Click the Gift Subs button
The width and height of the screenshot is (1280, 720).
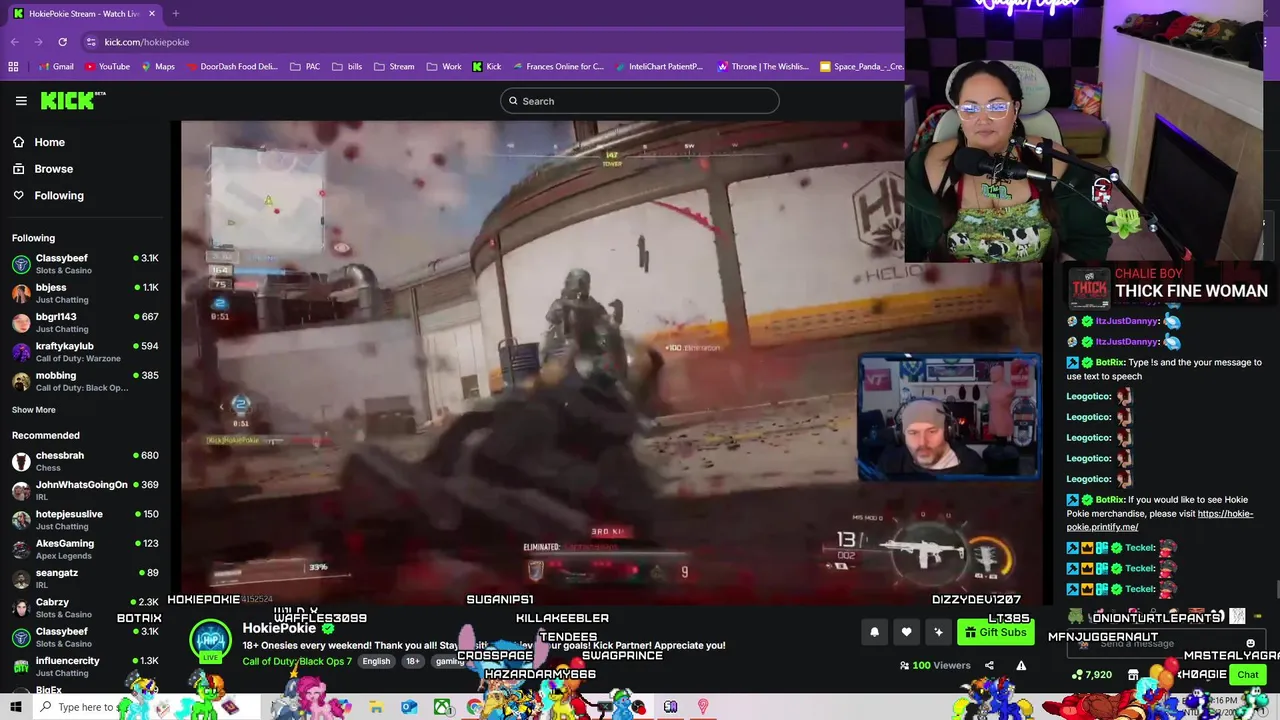click(x=995, y=632)
